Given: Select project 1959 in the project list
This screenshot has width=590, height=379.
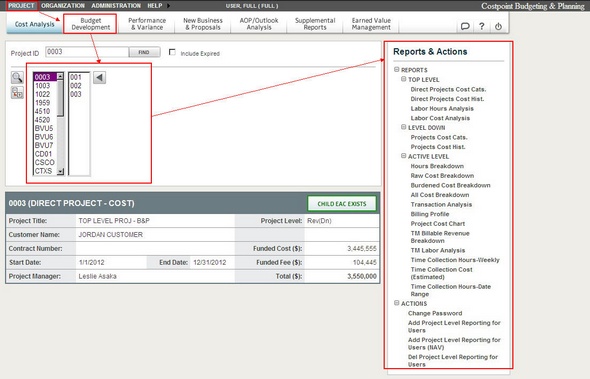Looking at the screenshot, I should (45, 103).
